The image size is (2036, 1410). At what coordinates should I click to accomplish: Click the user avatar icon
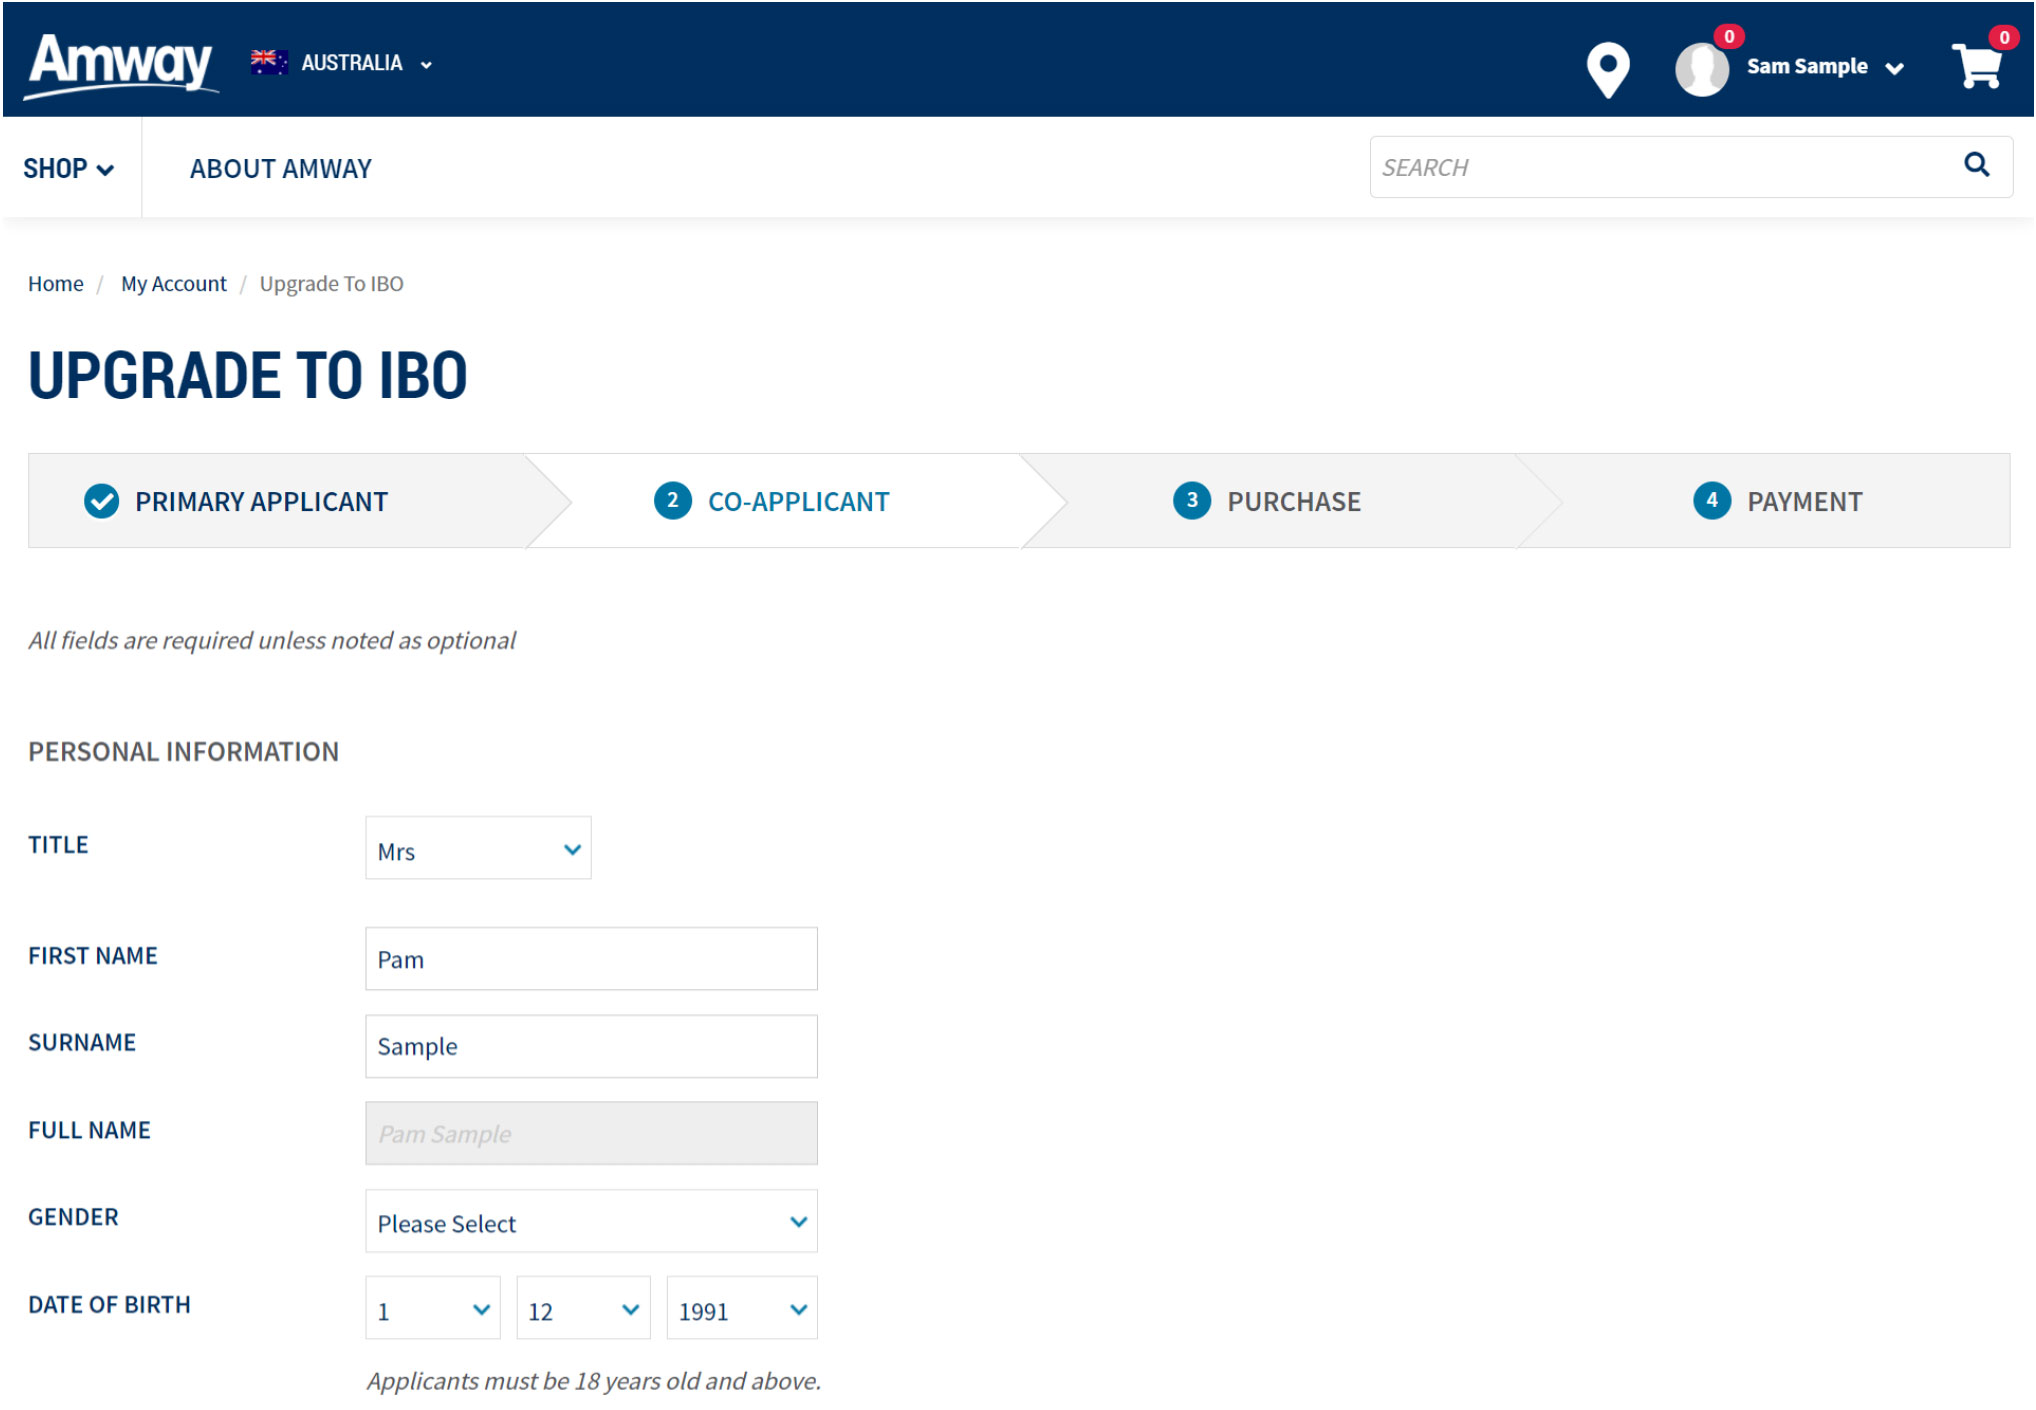click(1701, 69)
